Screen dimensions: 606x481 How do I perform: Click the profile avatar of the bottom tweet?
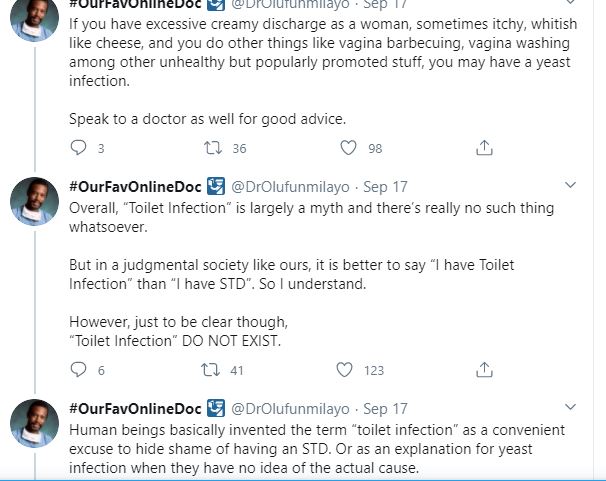35,423
